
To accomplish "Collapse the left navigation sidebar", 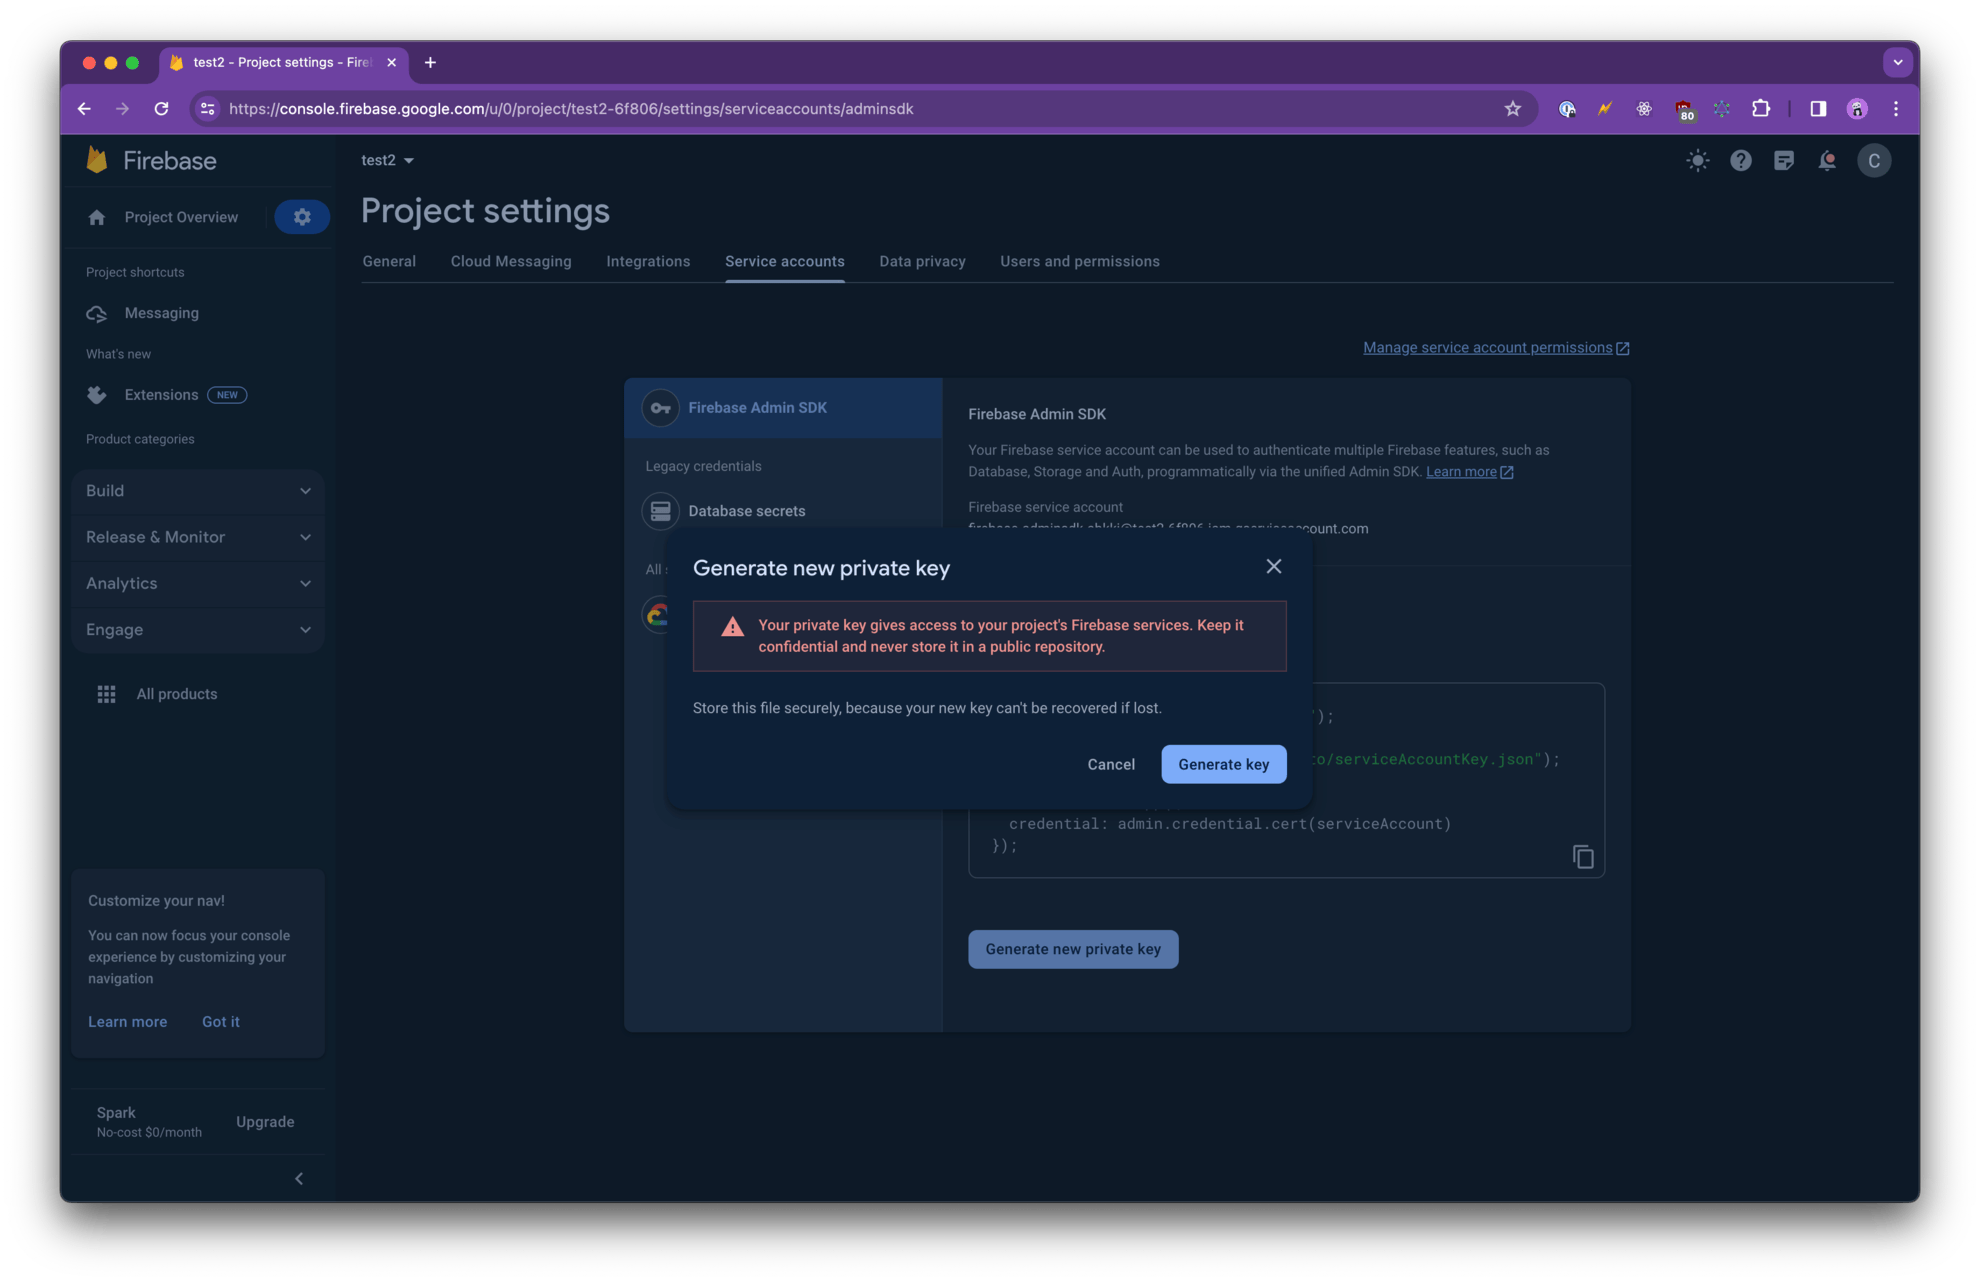I will pyautogui.click(x=298, y=1178).
